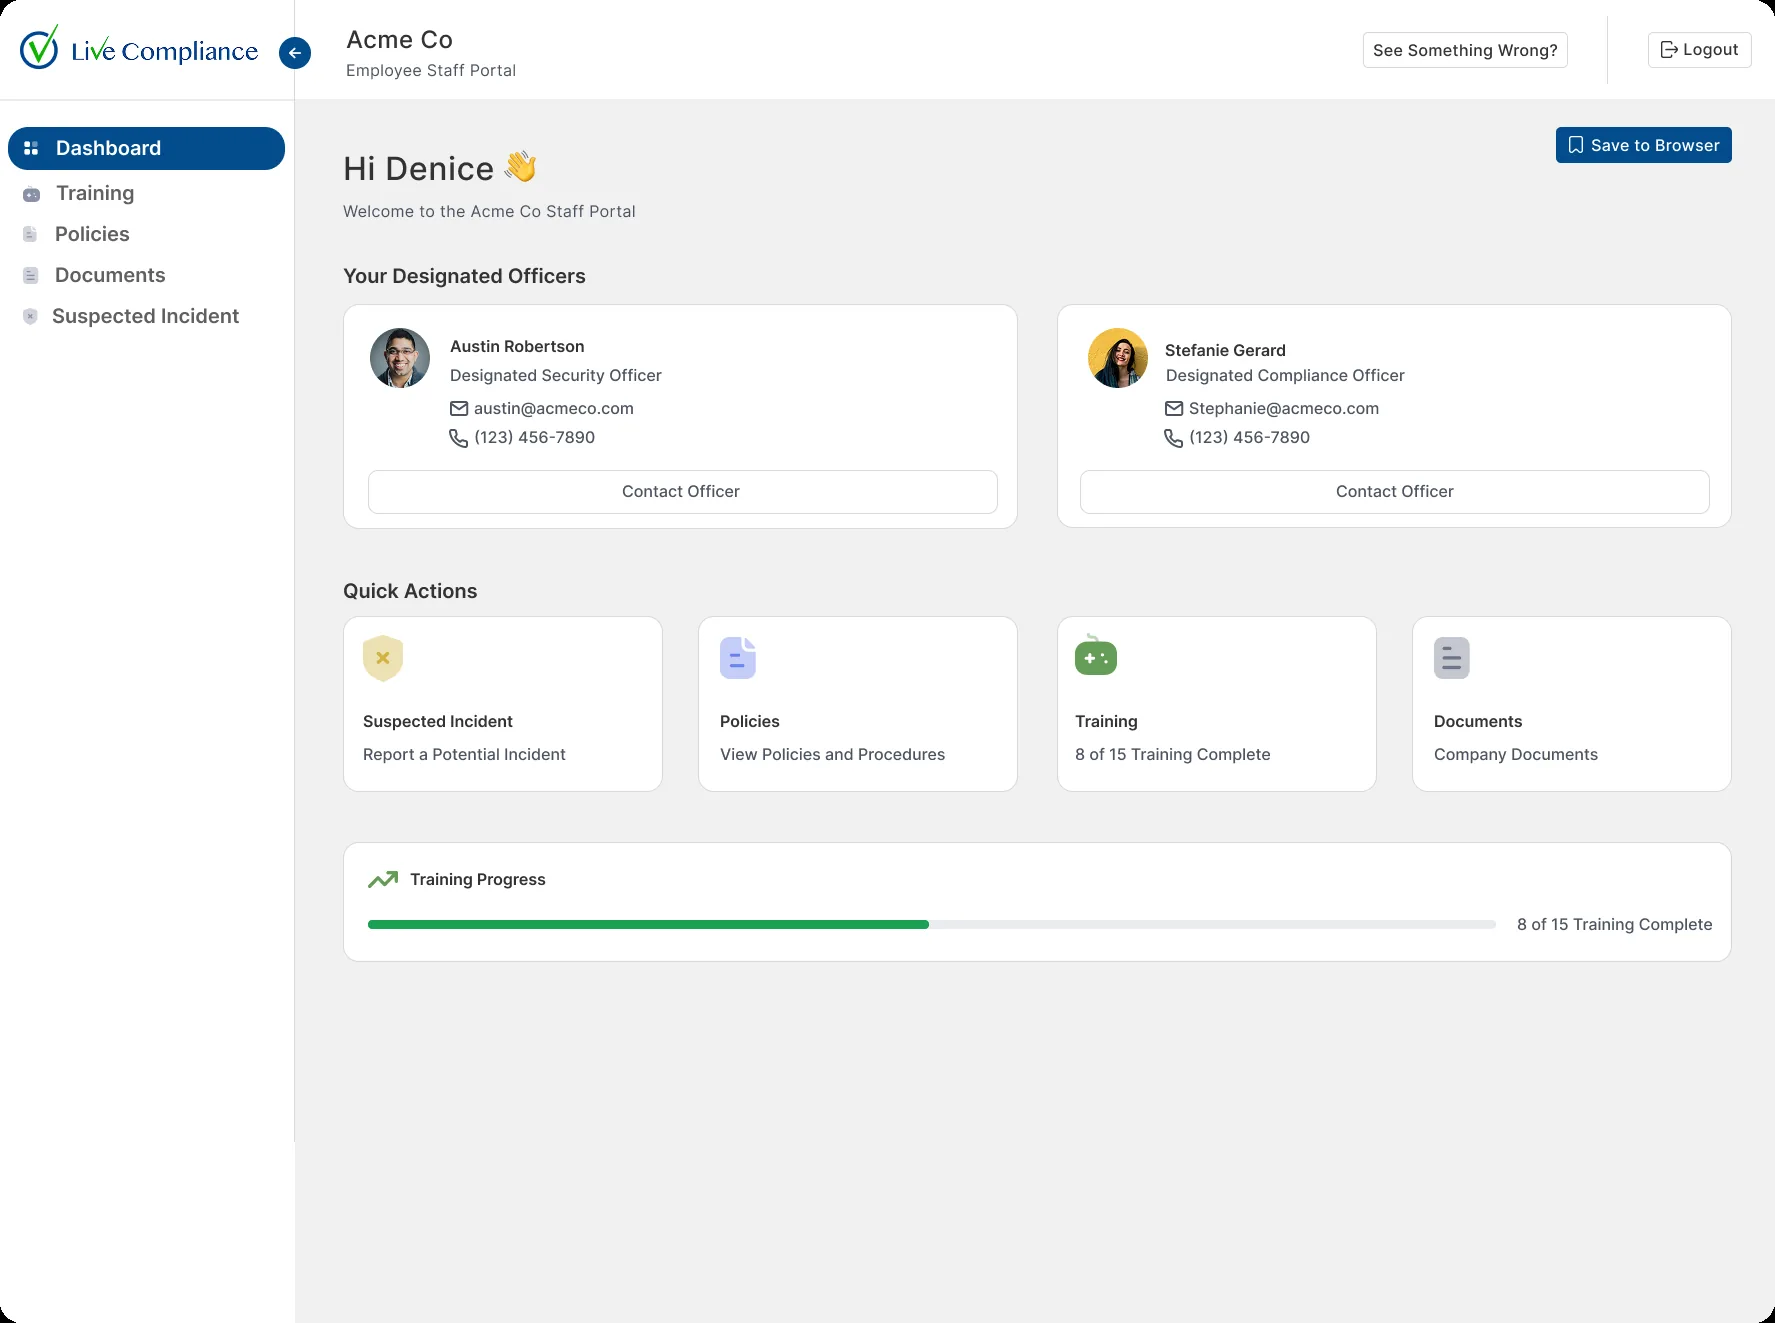The width and height of the screenshot is (1775, 1323).
Task: Click the gray document icon in Documents card
Action: point(1452,658)
